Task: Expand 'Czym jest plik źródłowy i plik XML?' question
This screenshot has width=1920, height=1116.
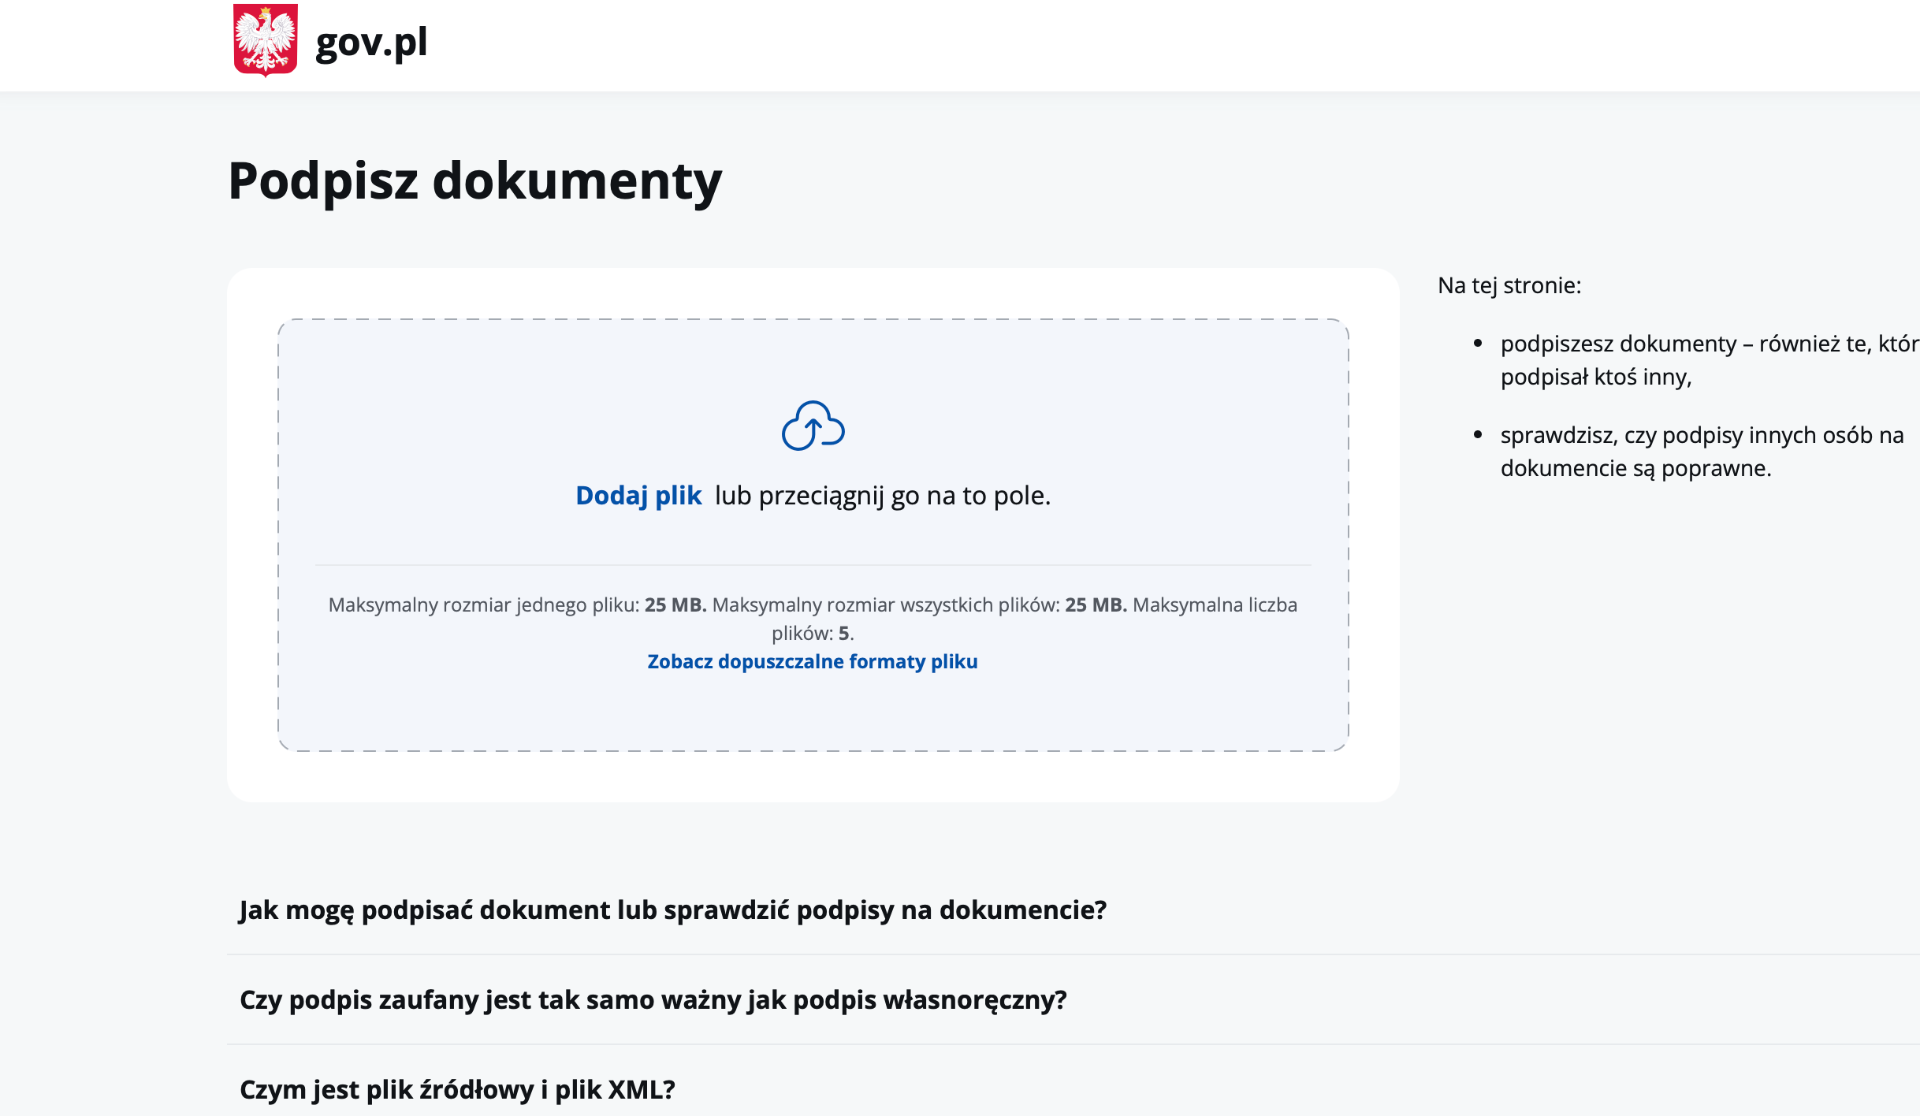Action: [457, 1089]
